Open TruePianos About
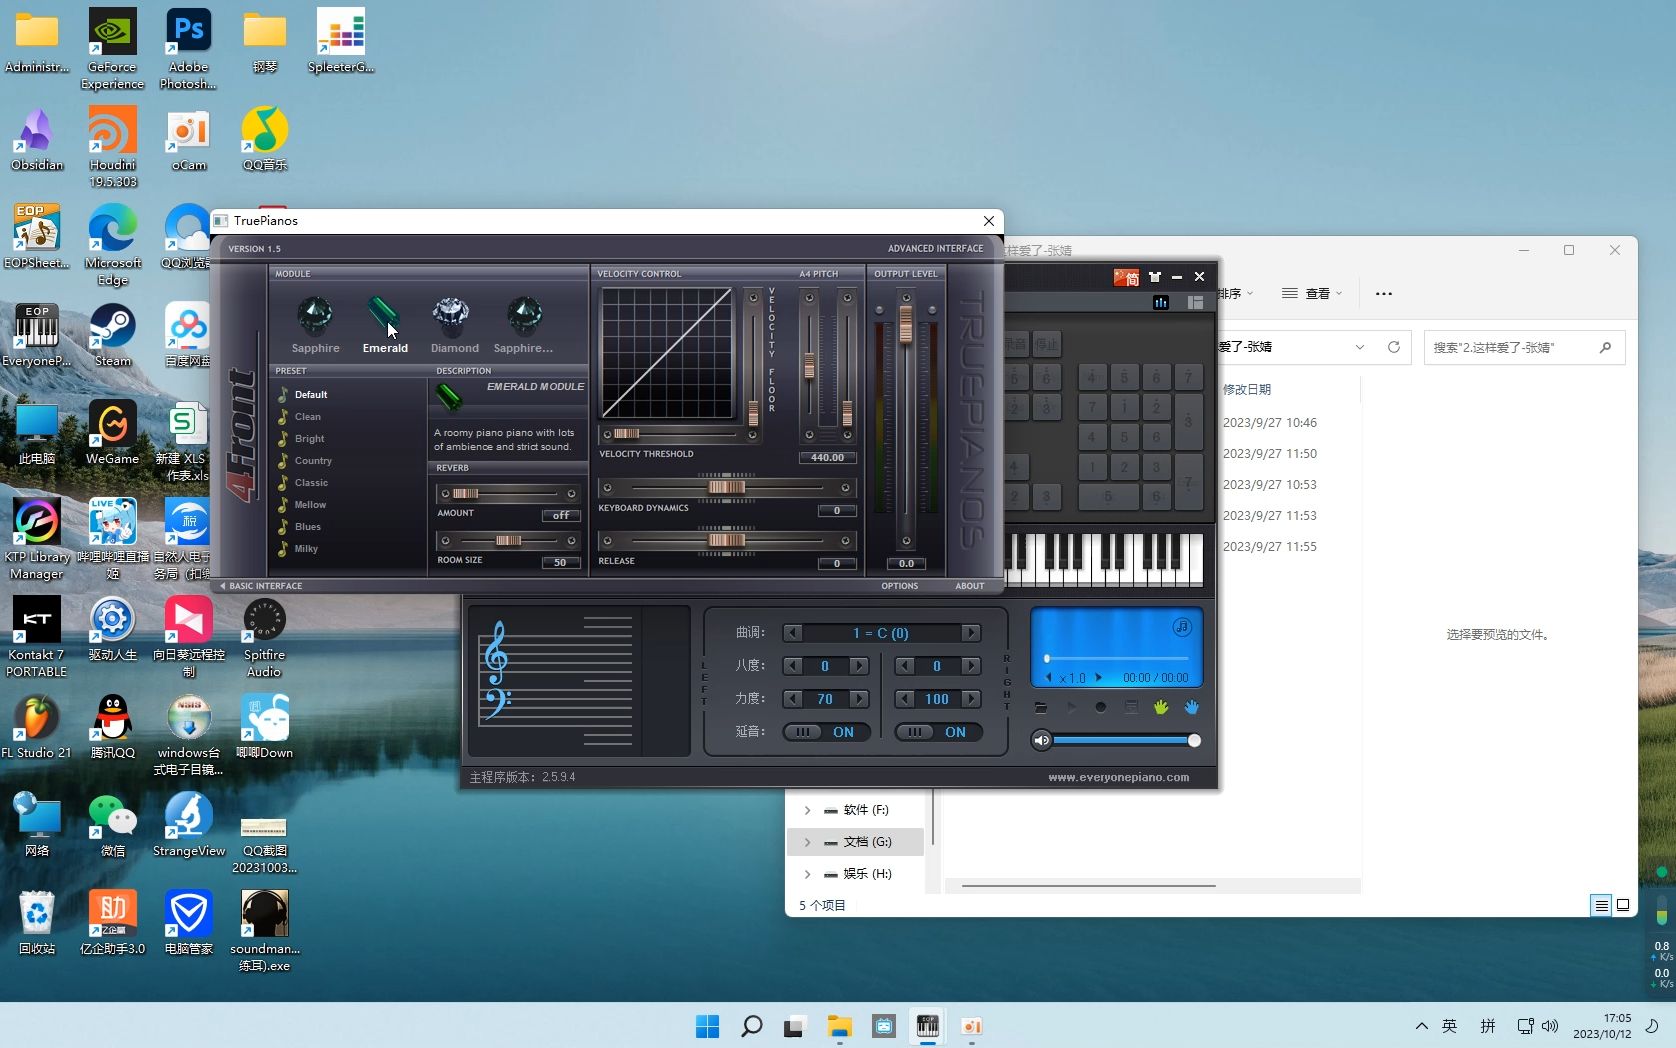 click(969, 586)
